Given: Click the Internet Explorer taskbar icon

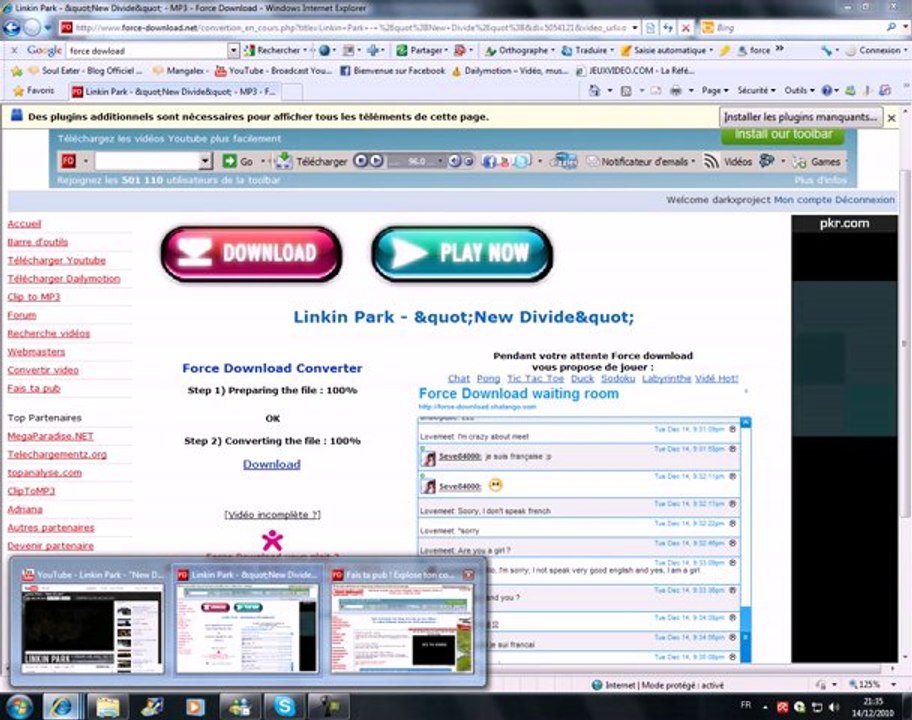Looking at the screenshot, I should click(62, 707).
